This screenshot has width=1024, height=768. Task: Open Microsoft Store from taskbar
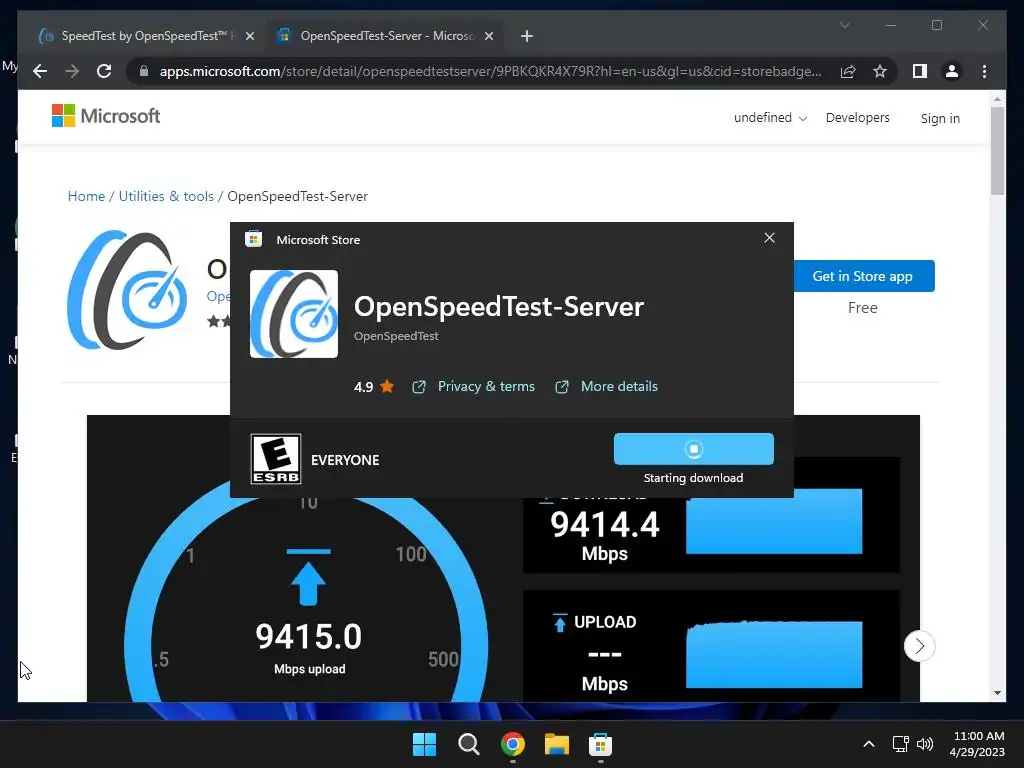(600, 744)
